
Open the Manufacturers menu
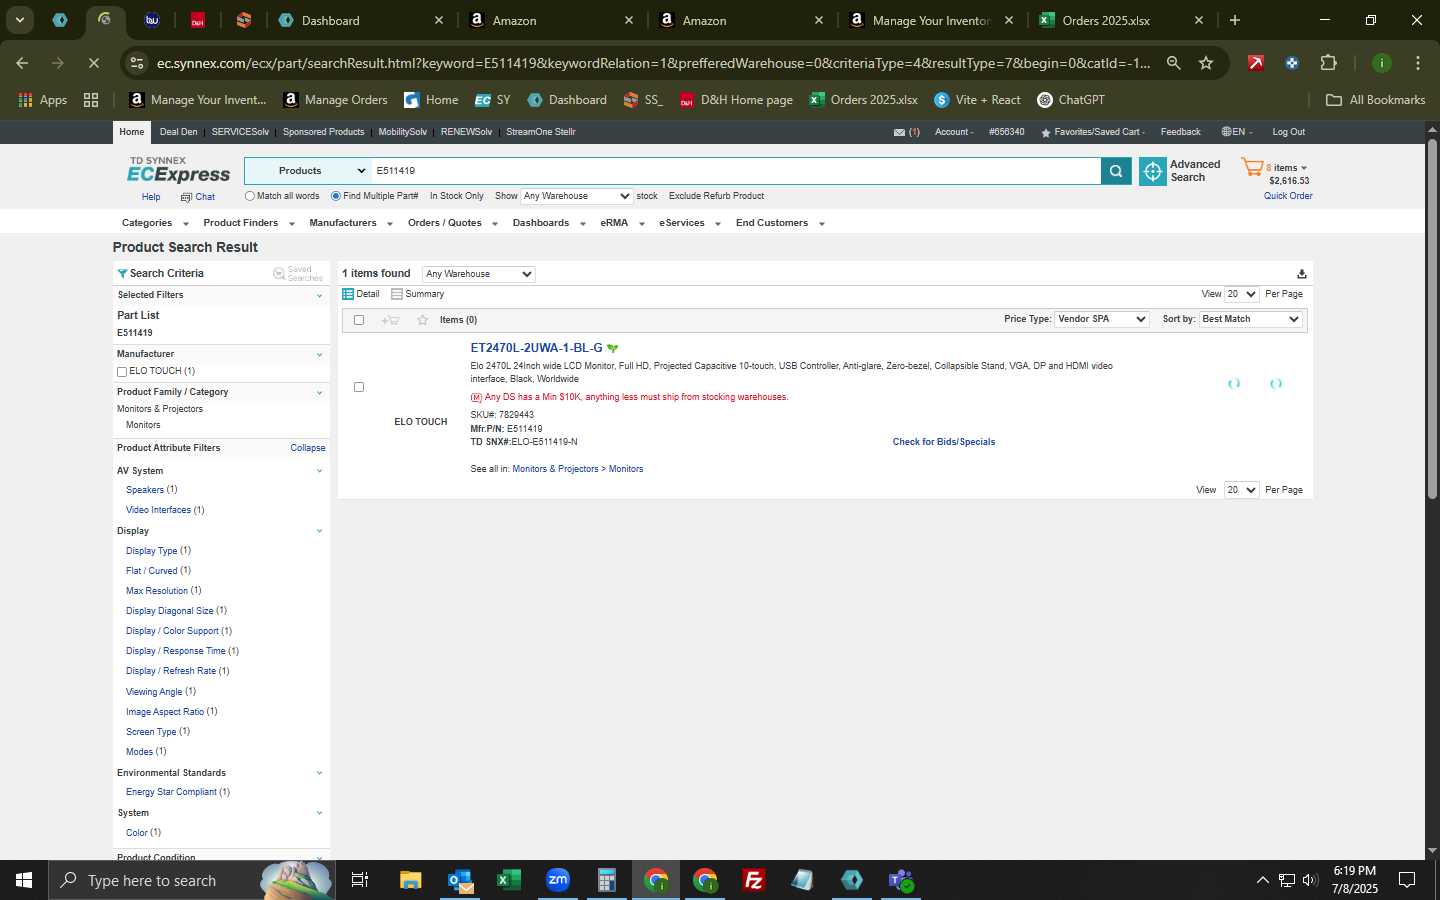click(351, 223)
